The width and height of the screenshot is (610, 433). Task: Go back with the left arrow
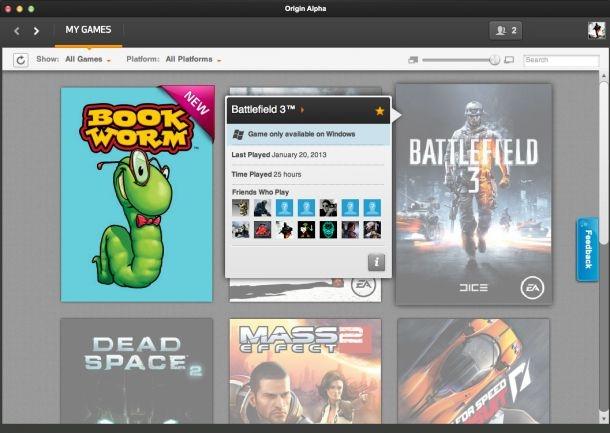pyautogui.click(x=17, y=31)
